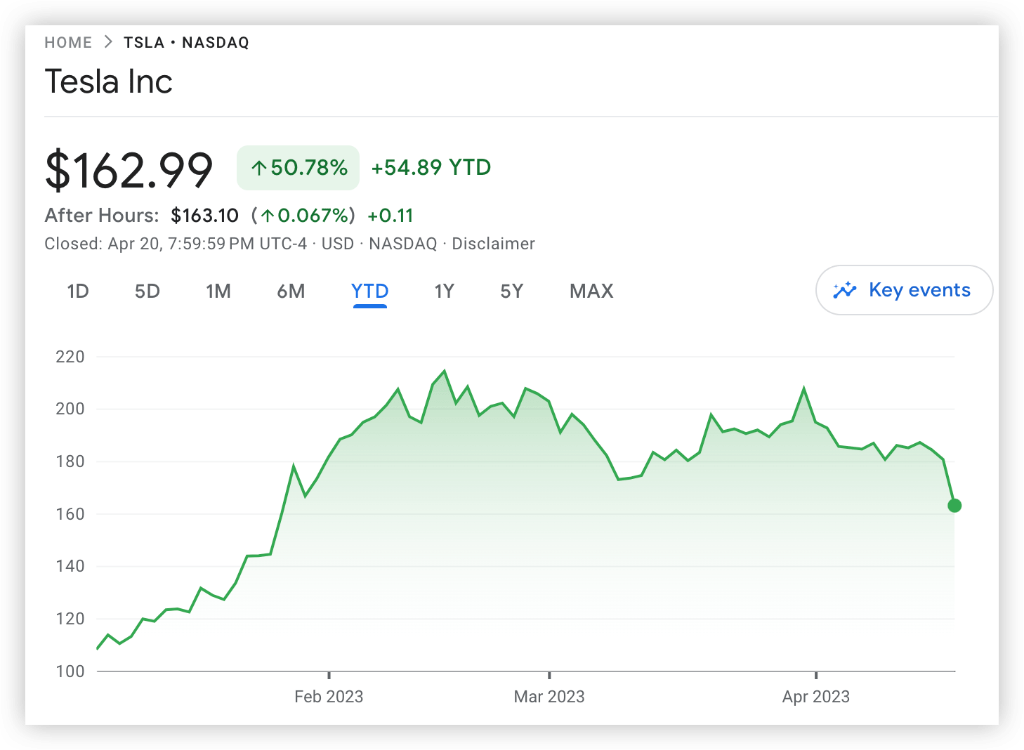Display the MAX range chart
The height and width of the screenshot is (750, 1024).
(x=591, y=292)
